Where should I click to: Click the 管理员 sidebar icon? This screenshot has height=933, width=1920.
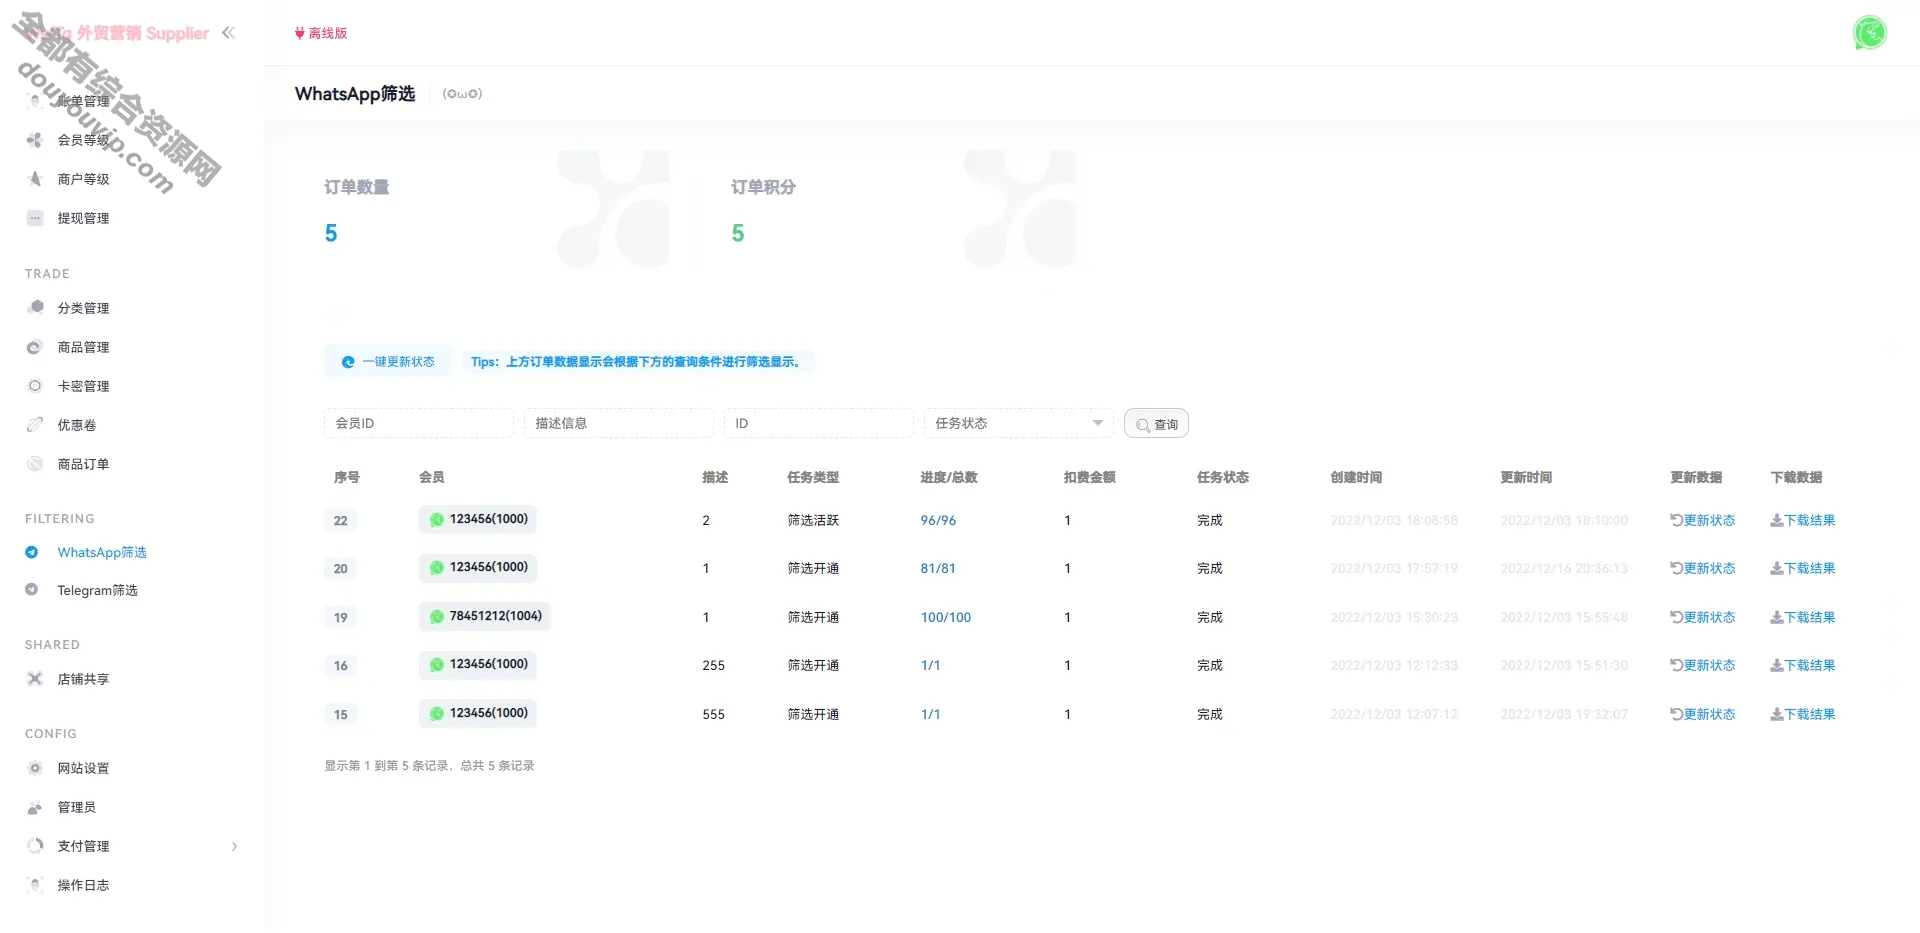[x=35, y=807]
